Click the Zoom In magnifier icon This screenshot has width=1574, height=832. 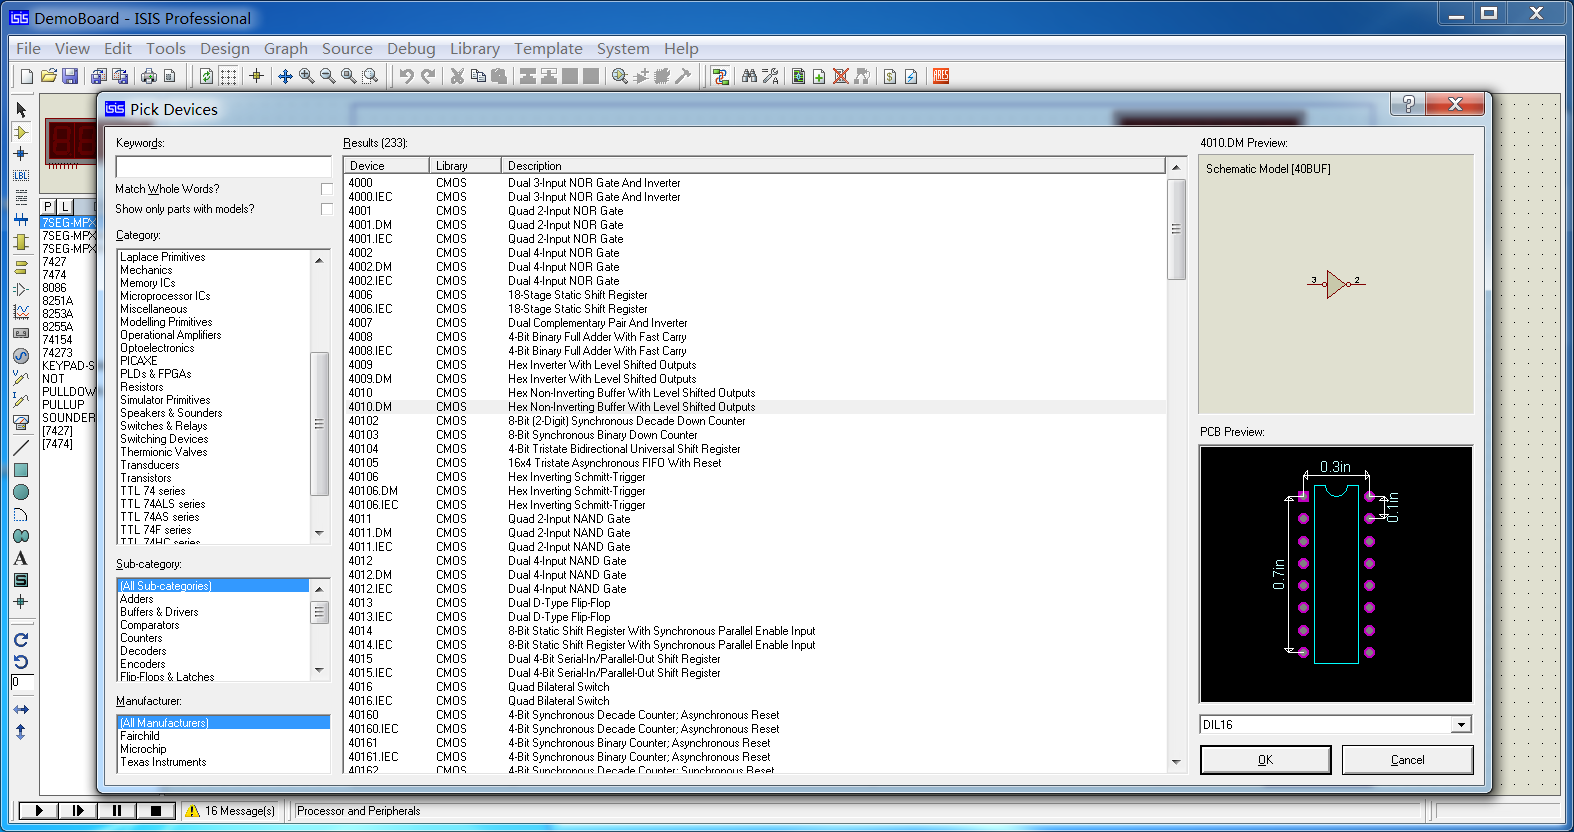(x=306, y=76)
